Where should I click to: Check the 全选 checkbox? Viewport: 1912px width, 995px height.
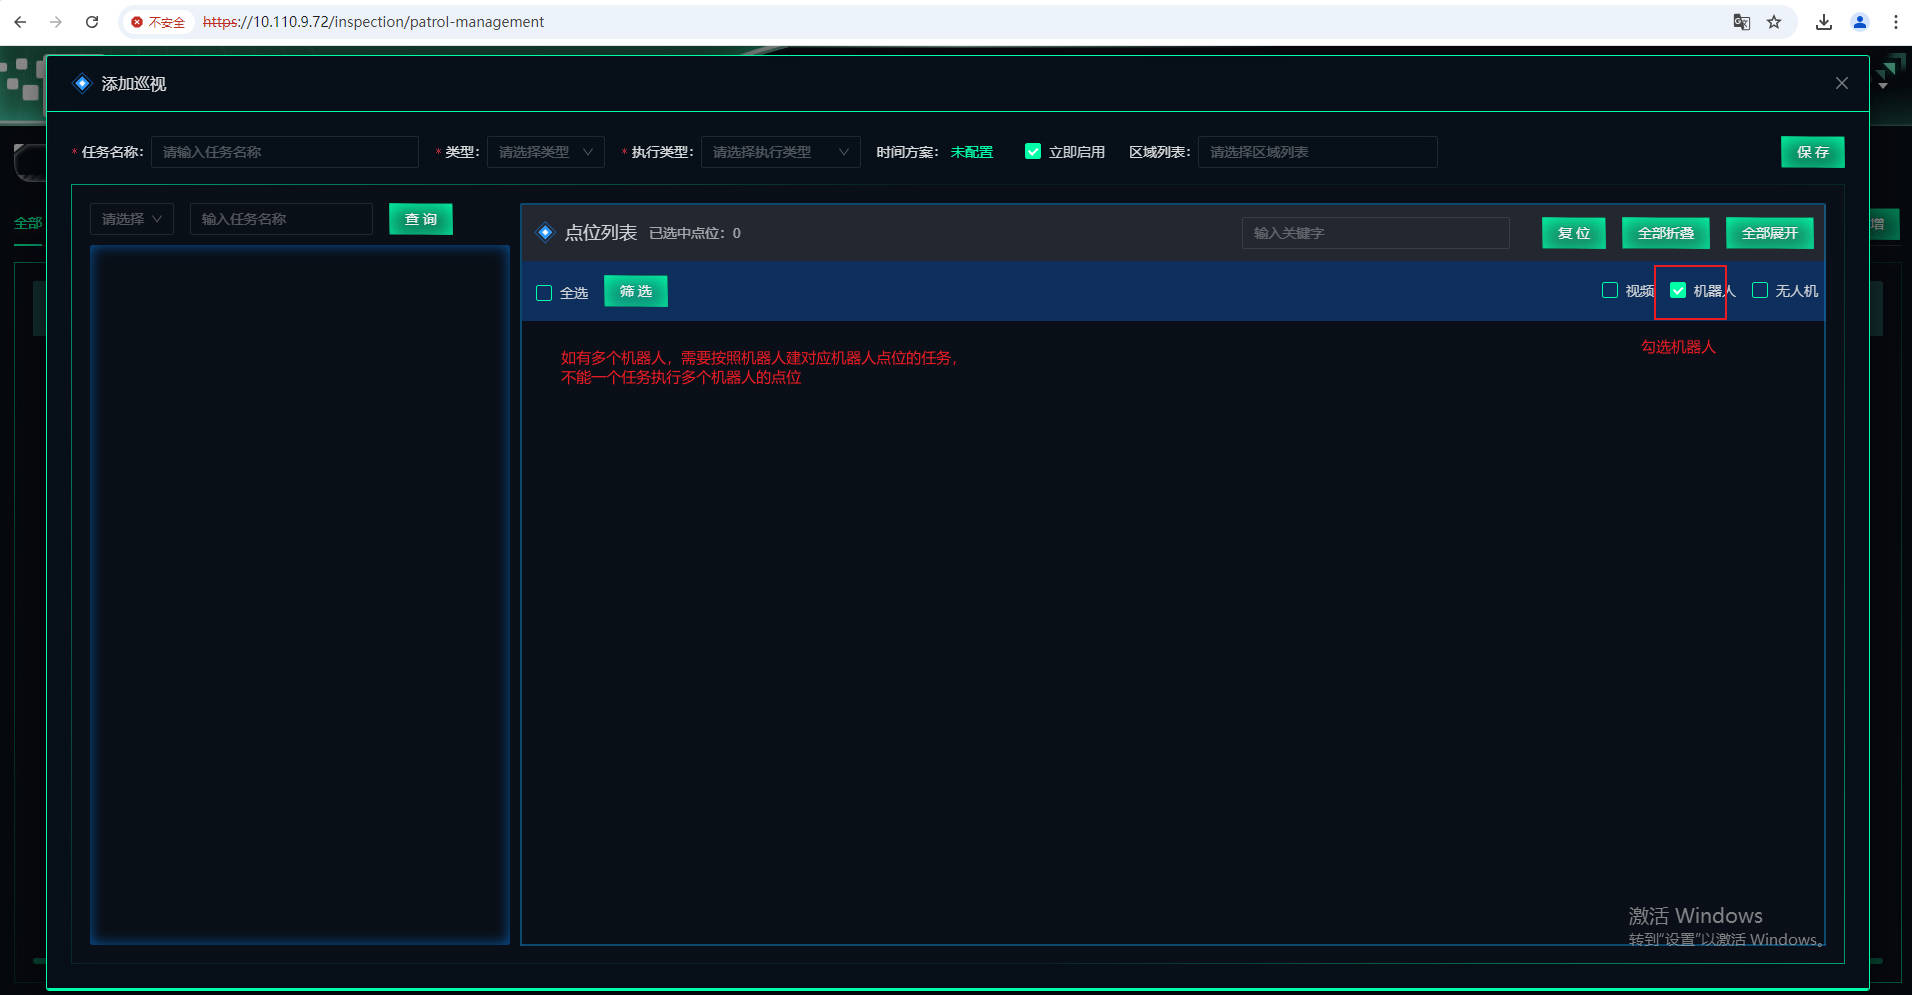544,293
